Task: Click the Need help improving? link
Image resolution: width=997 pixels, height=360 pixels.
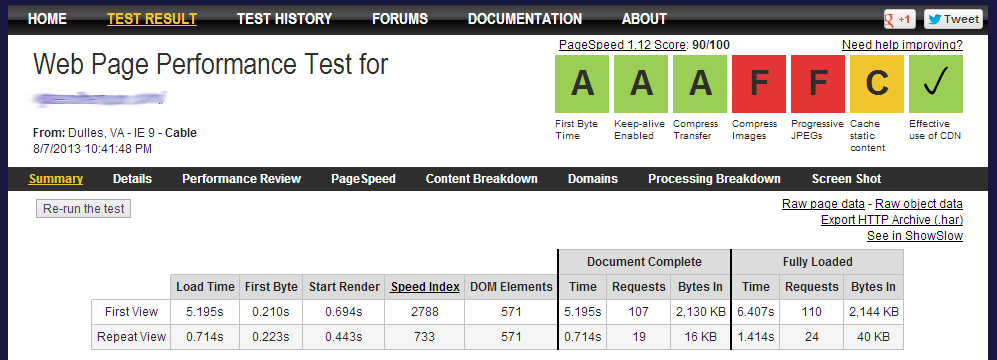Action: pos(902,45)
